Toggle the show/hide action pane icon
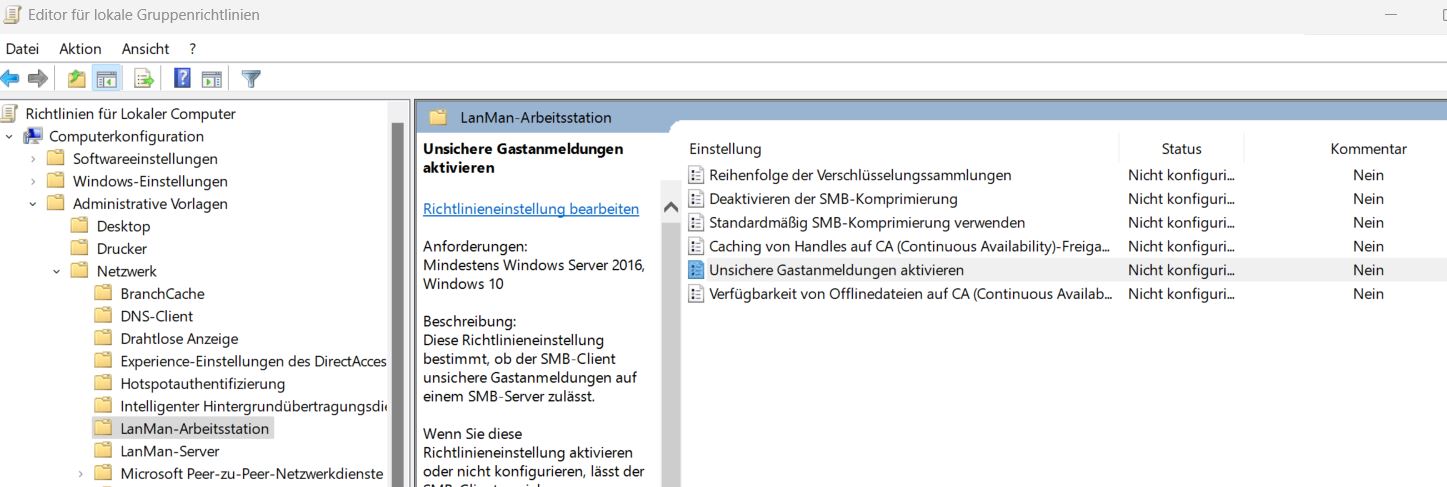 pyautogui.click(x=211, y=78)
